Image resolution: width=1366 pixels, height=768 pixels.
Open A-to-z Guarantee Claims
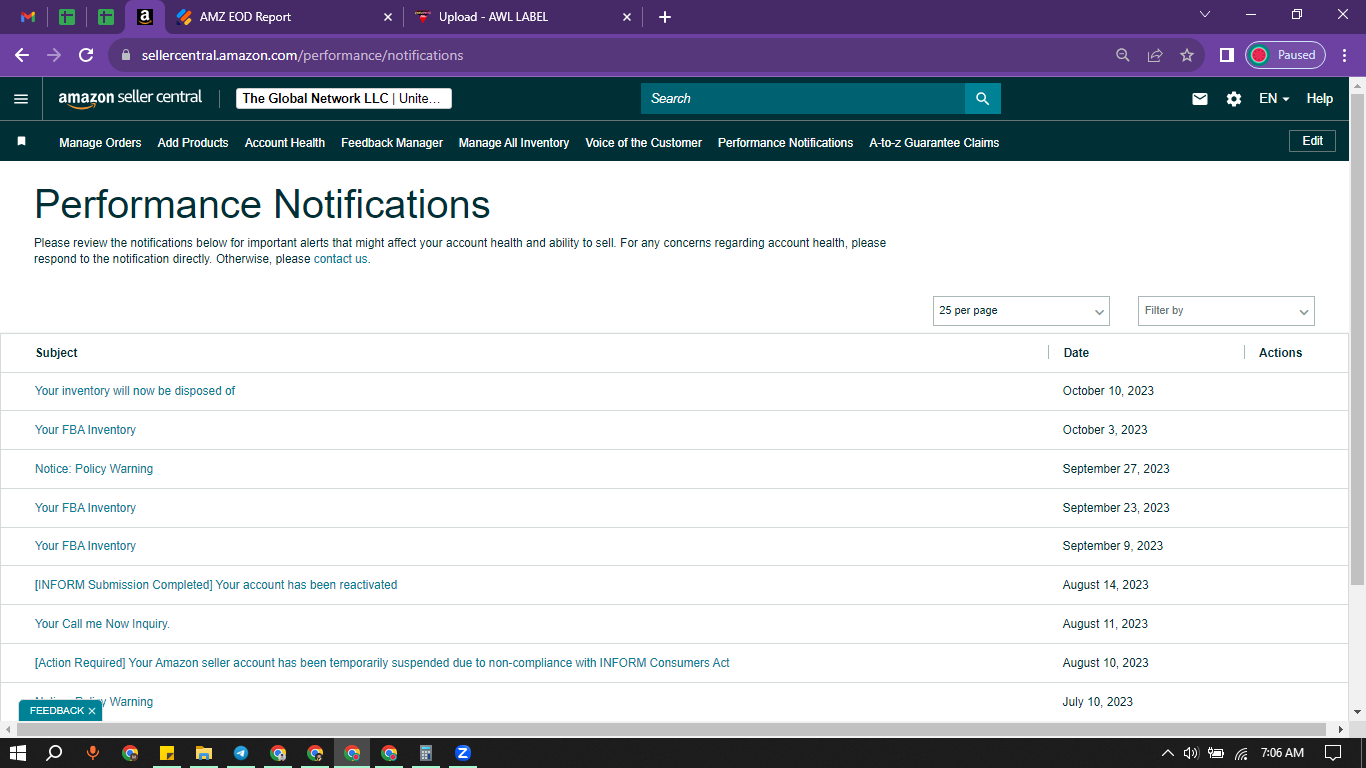coord(934,143)
